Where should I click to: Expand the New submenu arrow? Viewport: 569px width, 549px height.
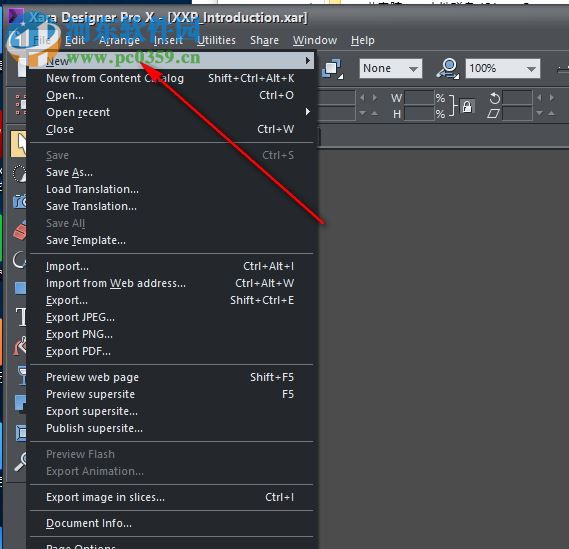pyautogui.click(x=308, y=60)
